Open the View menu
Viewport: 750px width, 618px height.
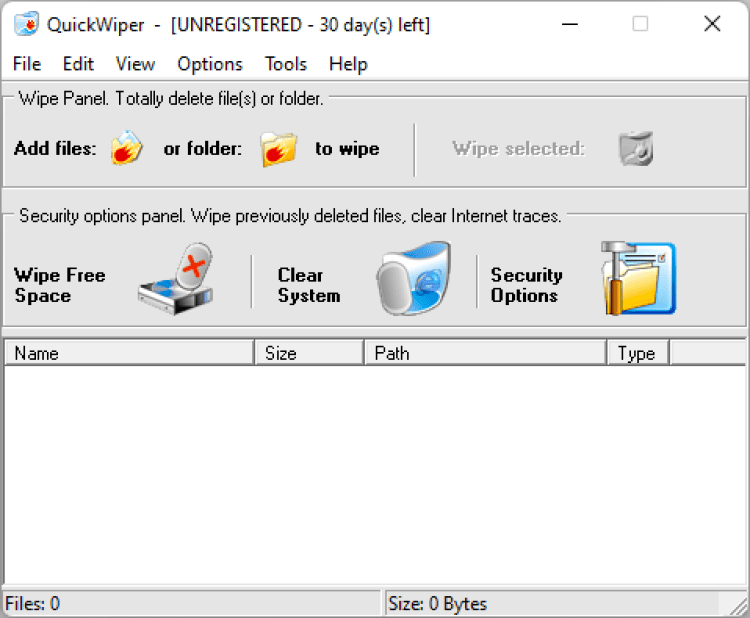(x=135, y=64)
